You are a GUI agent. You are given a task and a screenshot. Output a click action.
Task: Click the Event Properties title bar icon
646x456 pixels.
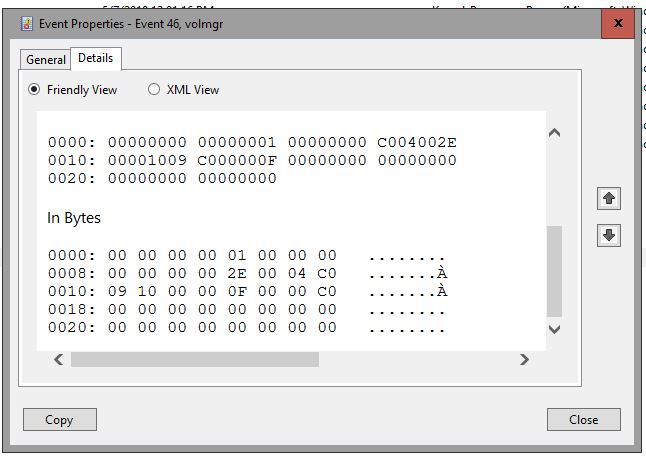pos(27,24)
